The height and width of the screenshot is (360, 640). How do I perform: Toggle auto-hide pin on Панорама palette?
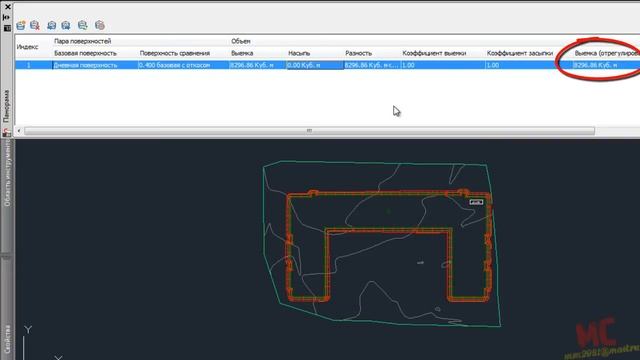[7, 17]
